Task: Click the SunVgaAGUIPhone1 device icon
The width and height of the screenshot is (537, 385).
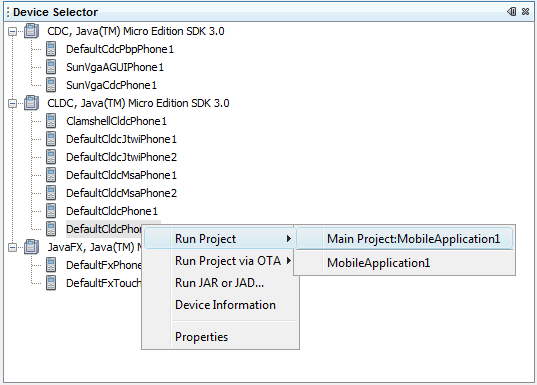Action: [51, 67]
